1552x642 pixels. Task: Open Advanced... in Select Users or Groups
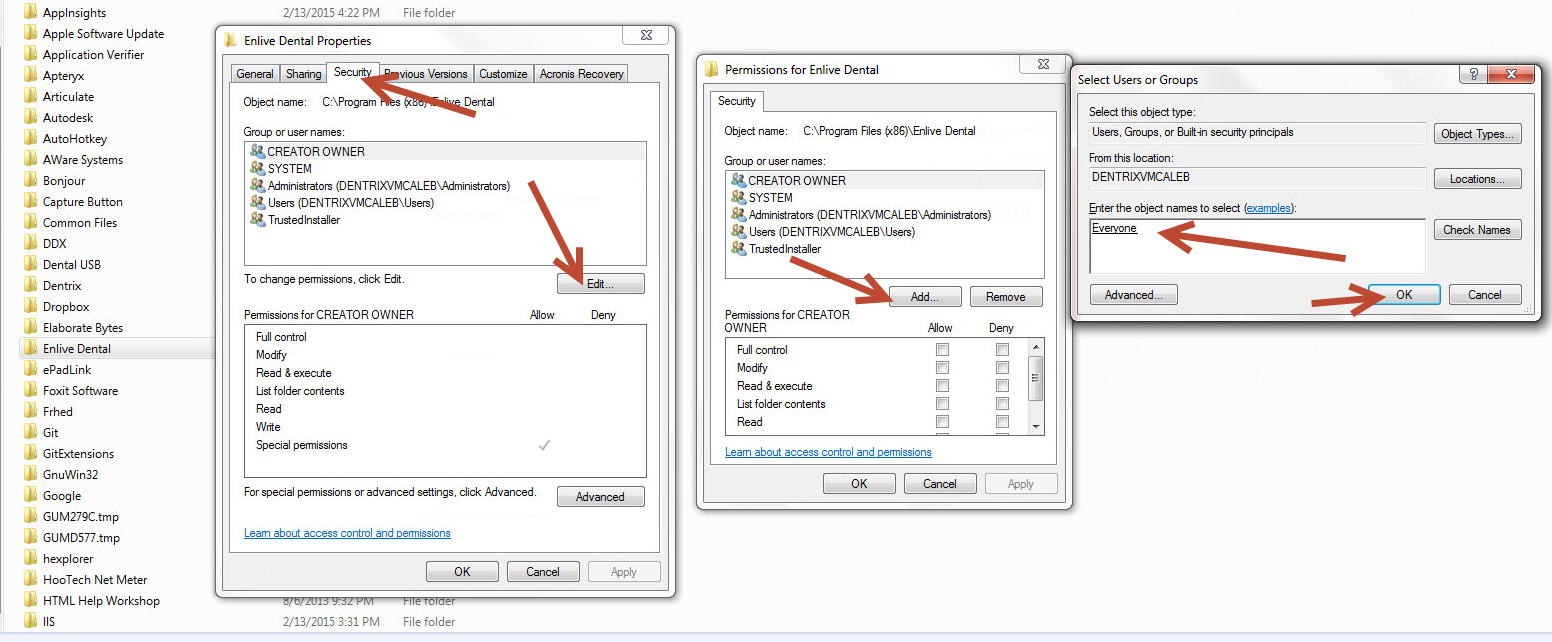[1134, 295]
